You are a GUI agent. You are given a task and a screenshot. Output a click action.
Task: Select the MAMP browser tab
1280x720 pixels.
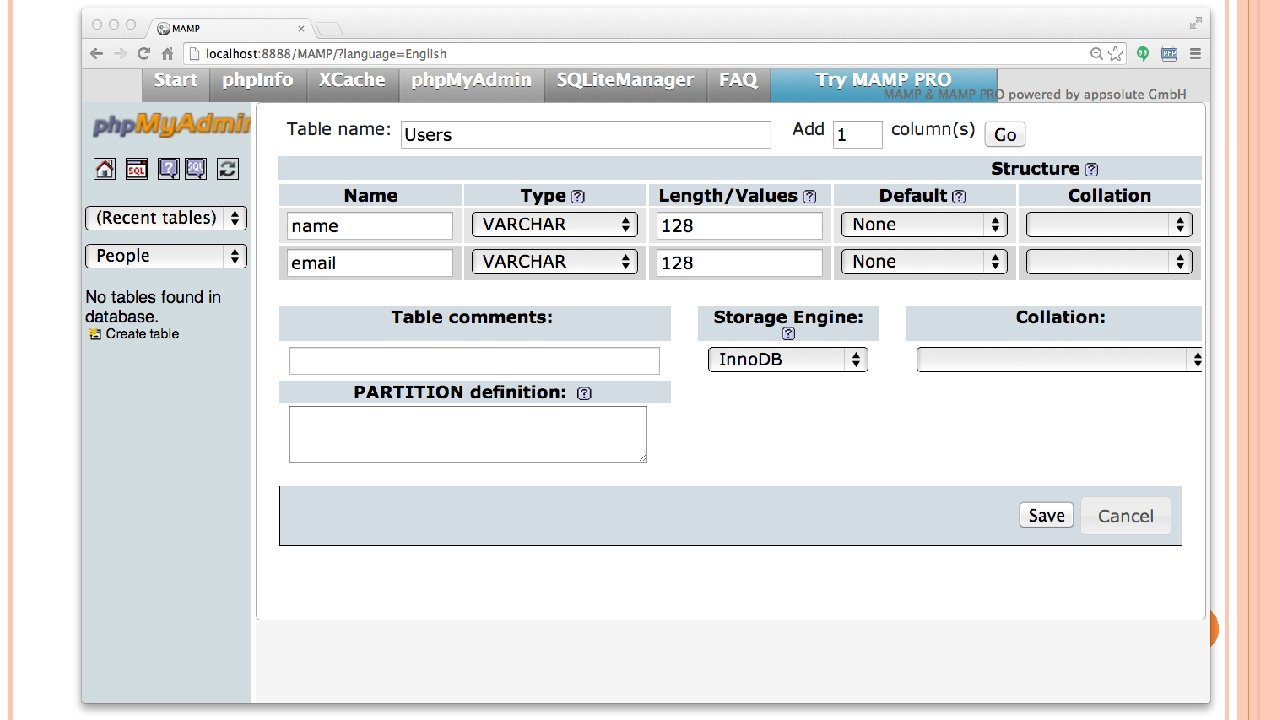pyautogui.click(x=230, y=28)
